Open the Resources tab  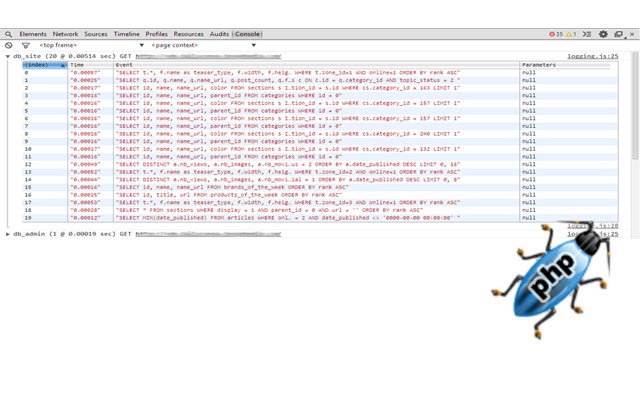tap(189, 34)
